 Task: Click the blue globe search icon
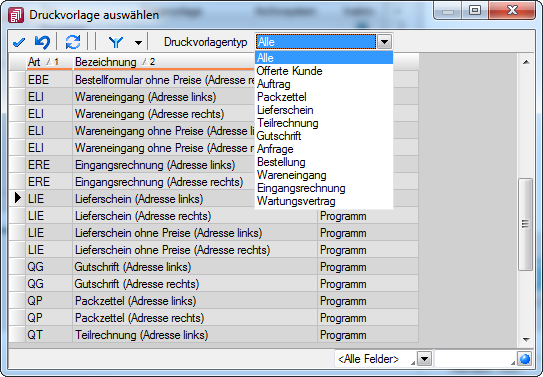[x=525, y=359]
